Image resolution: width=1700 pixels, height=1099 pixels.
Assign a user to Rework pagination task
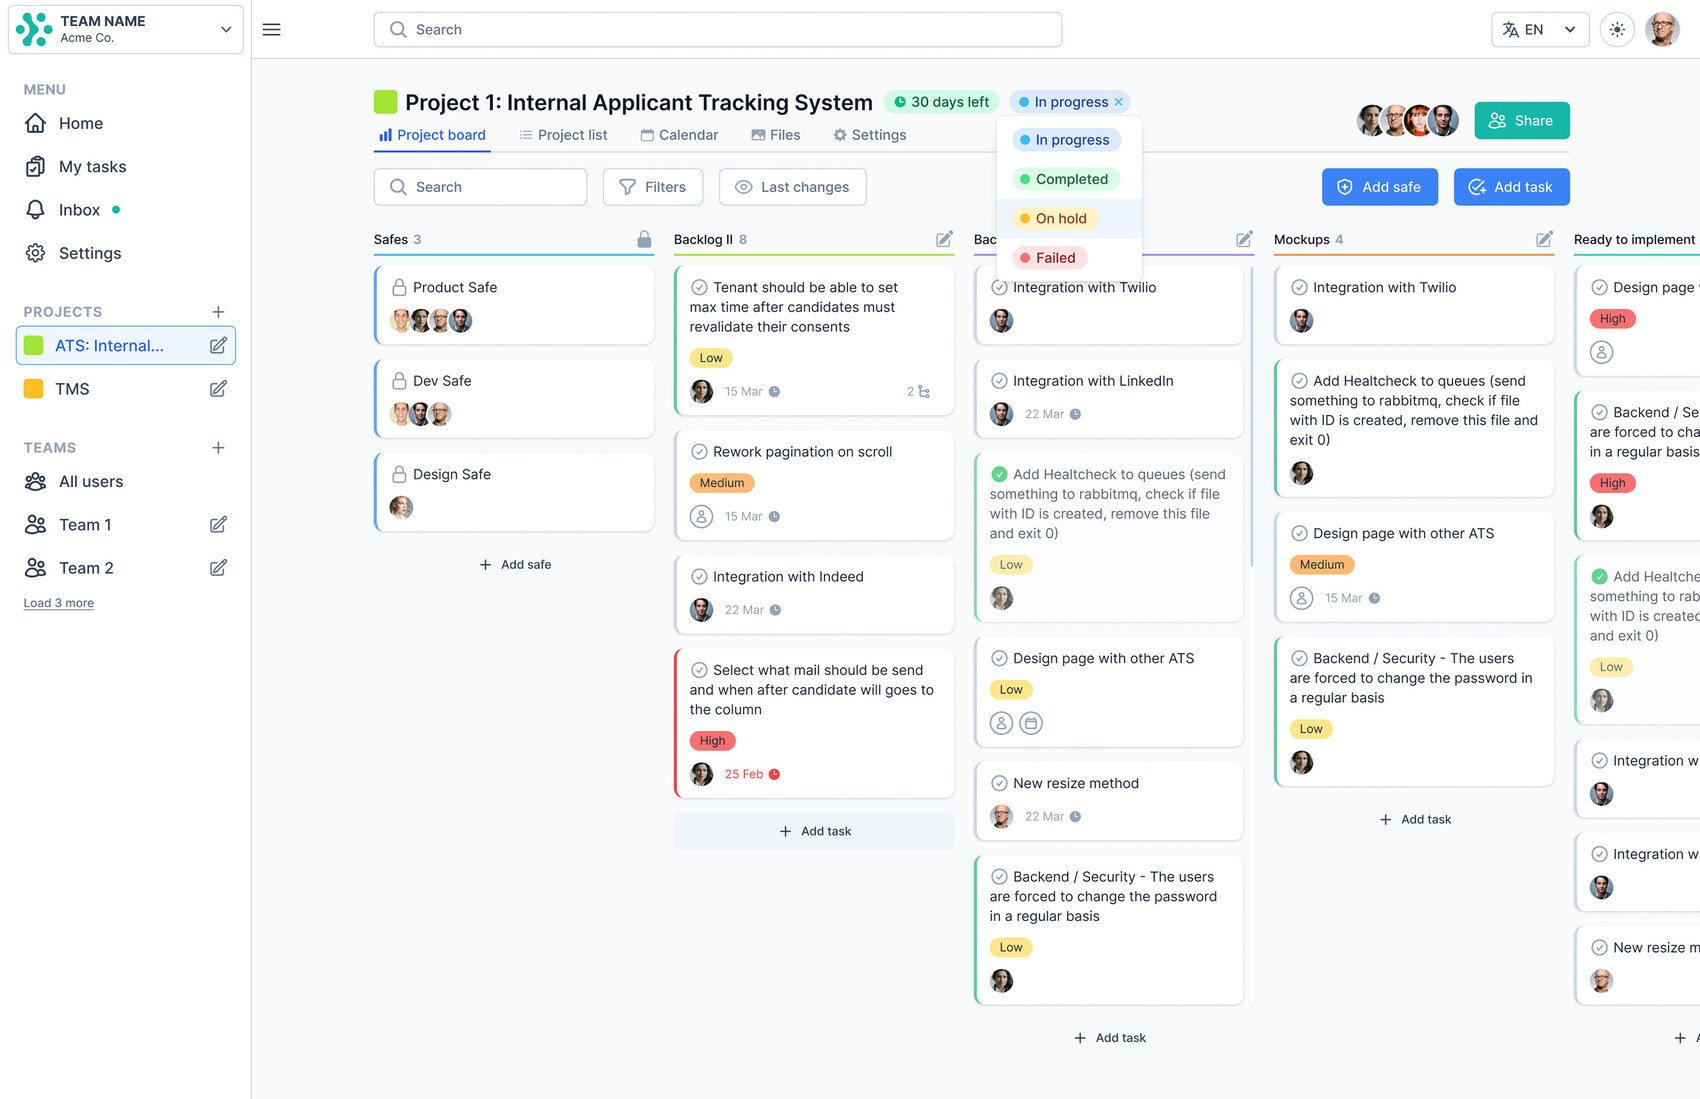click(702, 517)
